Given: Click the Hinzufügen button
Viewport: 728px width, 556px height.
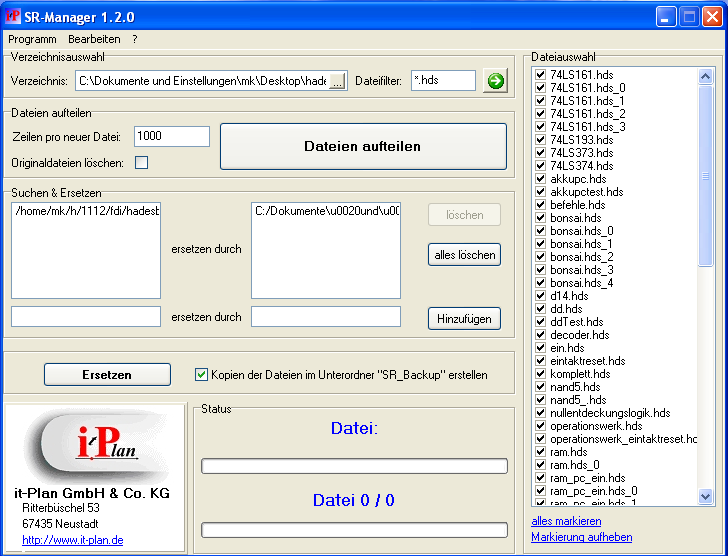Looking at the screenshot, I should [x=464, y=318].
